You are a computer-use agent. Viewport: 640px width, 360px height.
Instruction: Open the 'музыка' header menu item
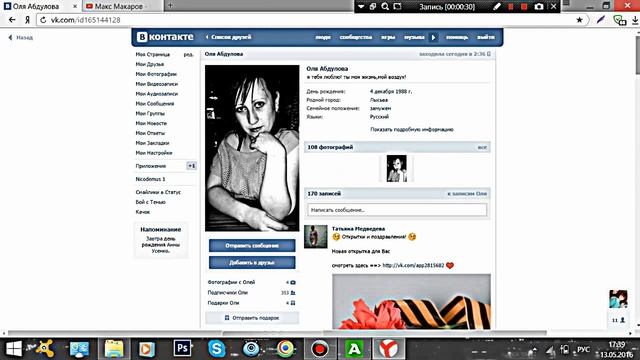coord(414,37)
